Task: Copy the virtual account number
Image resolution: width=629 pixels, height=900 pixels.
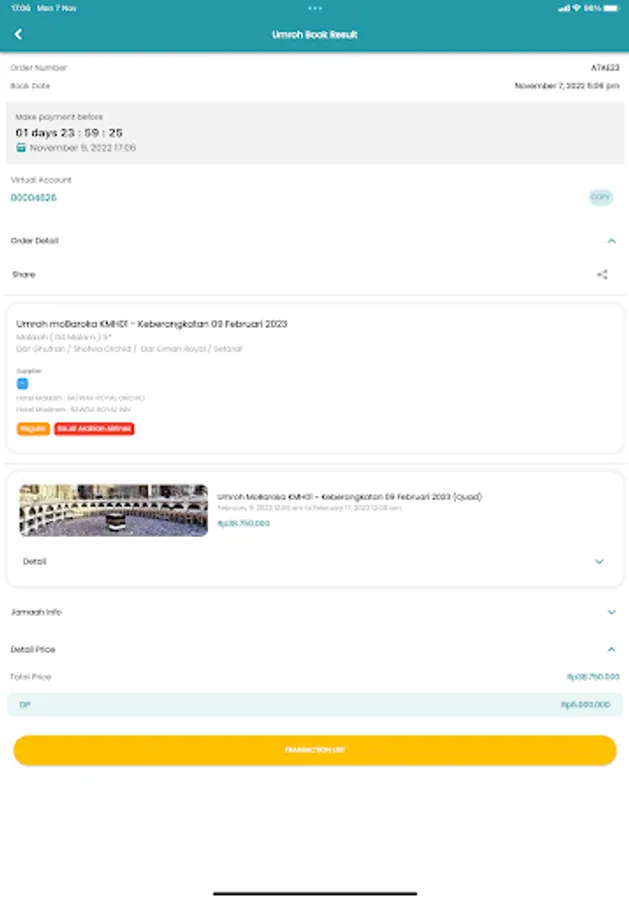Action: click(x=601, y=197)
